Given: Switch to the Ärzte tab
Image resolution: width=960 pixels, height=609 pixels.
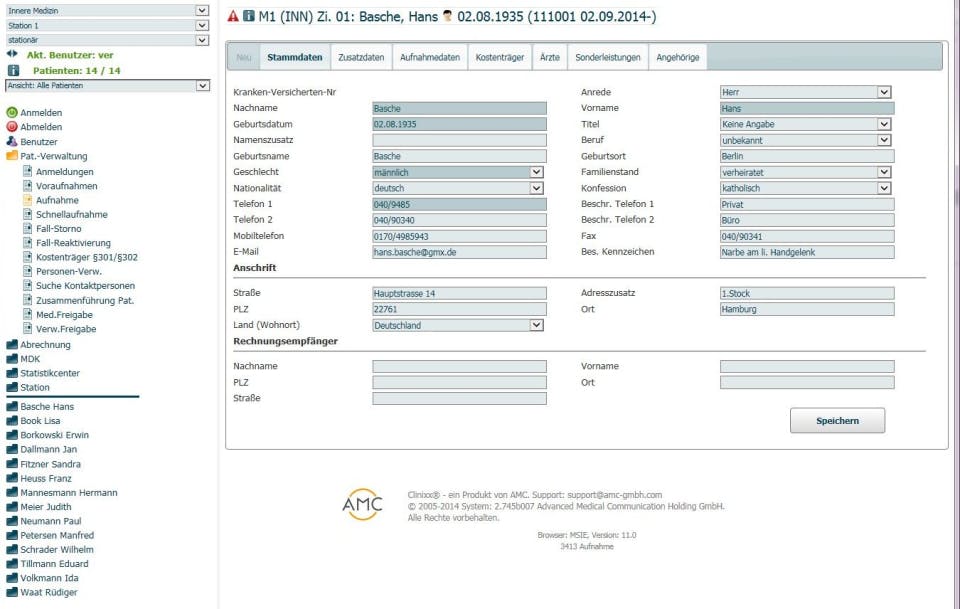Looking at the screenshot, I should point(550,57).
